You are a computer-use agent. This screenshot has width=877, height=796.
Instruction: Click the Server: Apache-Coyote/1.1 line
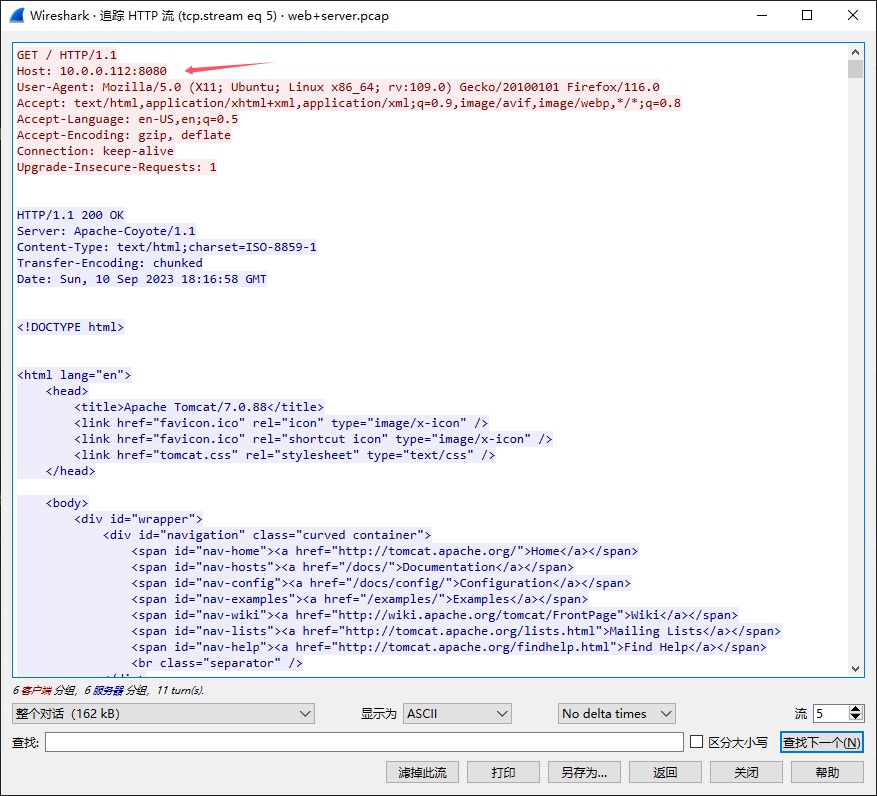(x=106, y=231)
